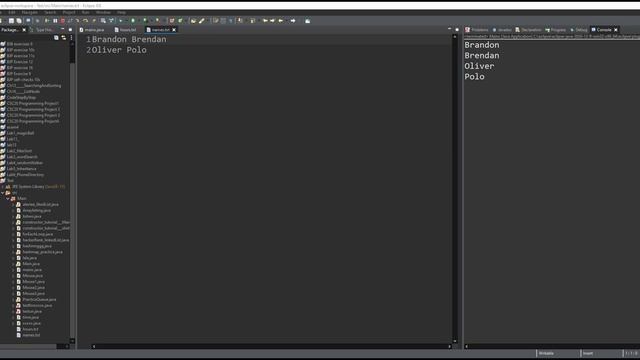The width and height of the screenshot is (640, 360).
Task: Click the Save icon in the toolbar
Action: [x=11, y=21]
